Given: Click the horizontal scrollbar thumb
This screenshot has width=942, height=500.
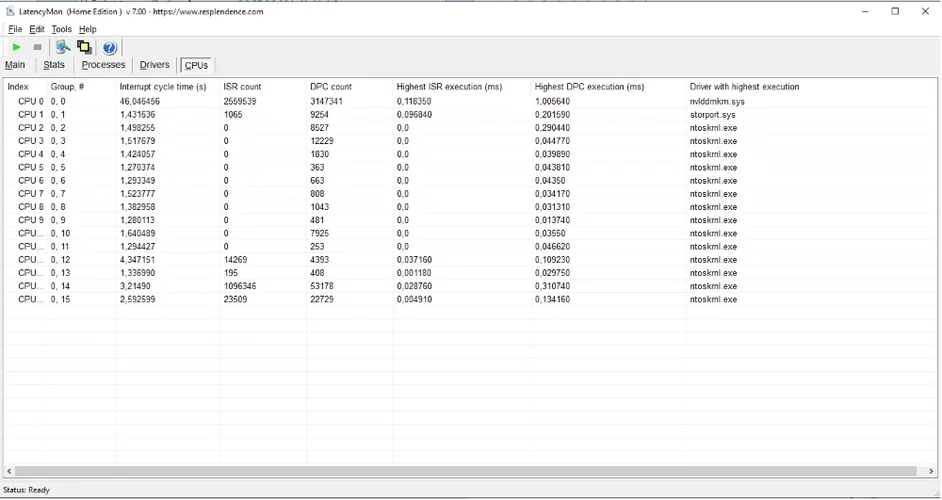Looking at the screenshot, I should click(x=466, y=472).
